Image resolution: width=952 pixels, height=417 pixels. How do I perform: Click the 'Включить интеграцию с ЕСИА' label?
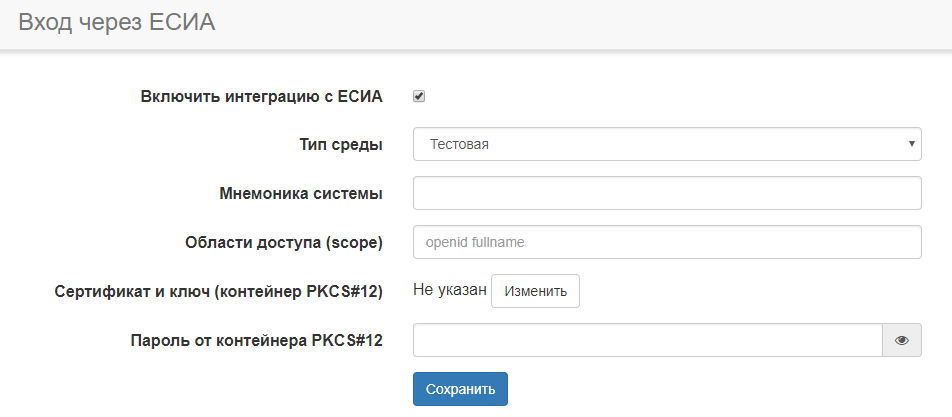pos(262,97)
